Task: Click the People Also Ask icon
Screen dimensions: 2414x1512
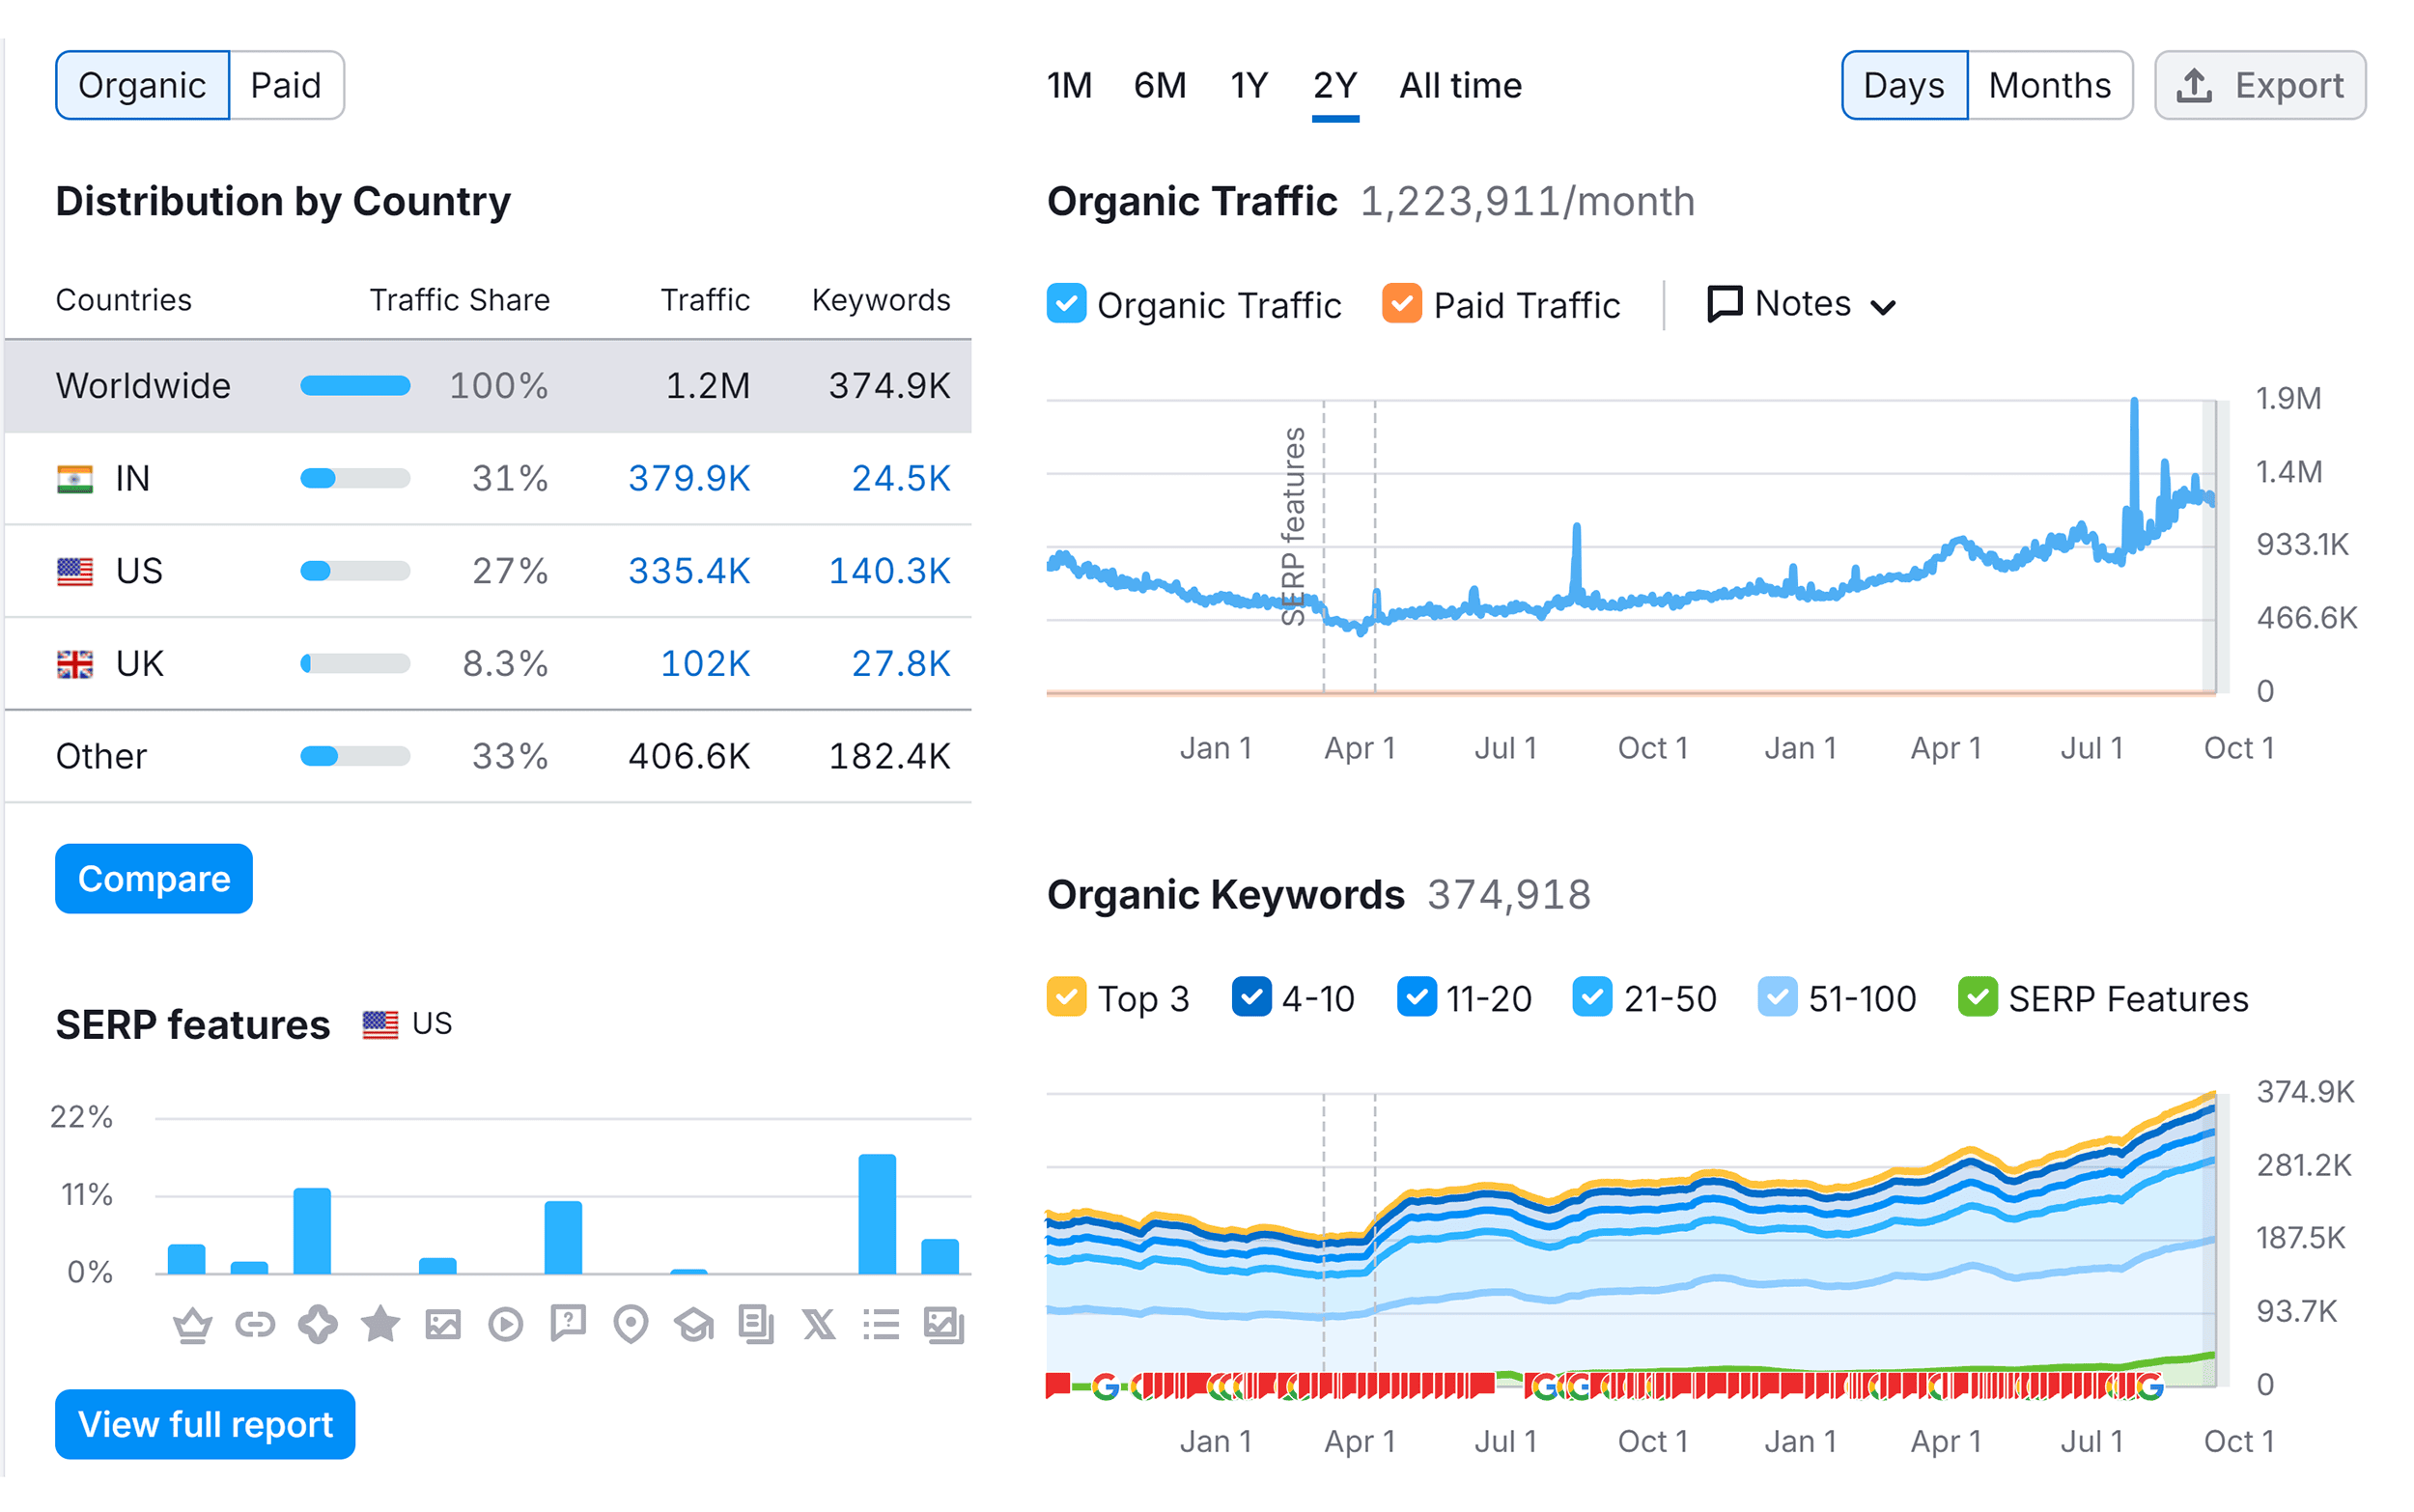Action: coord(567,1325)
